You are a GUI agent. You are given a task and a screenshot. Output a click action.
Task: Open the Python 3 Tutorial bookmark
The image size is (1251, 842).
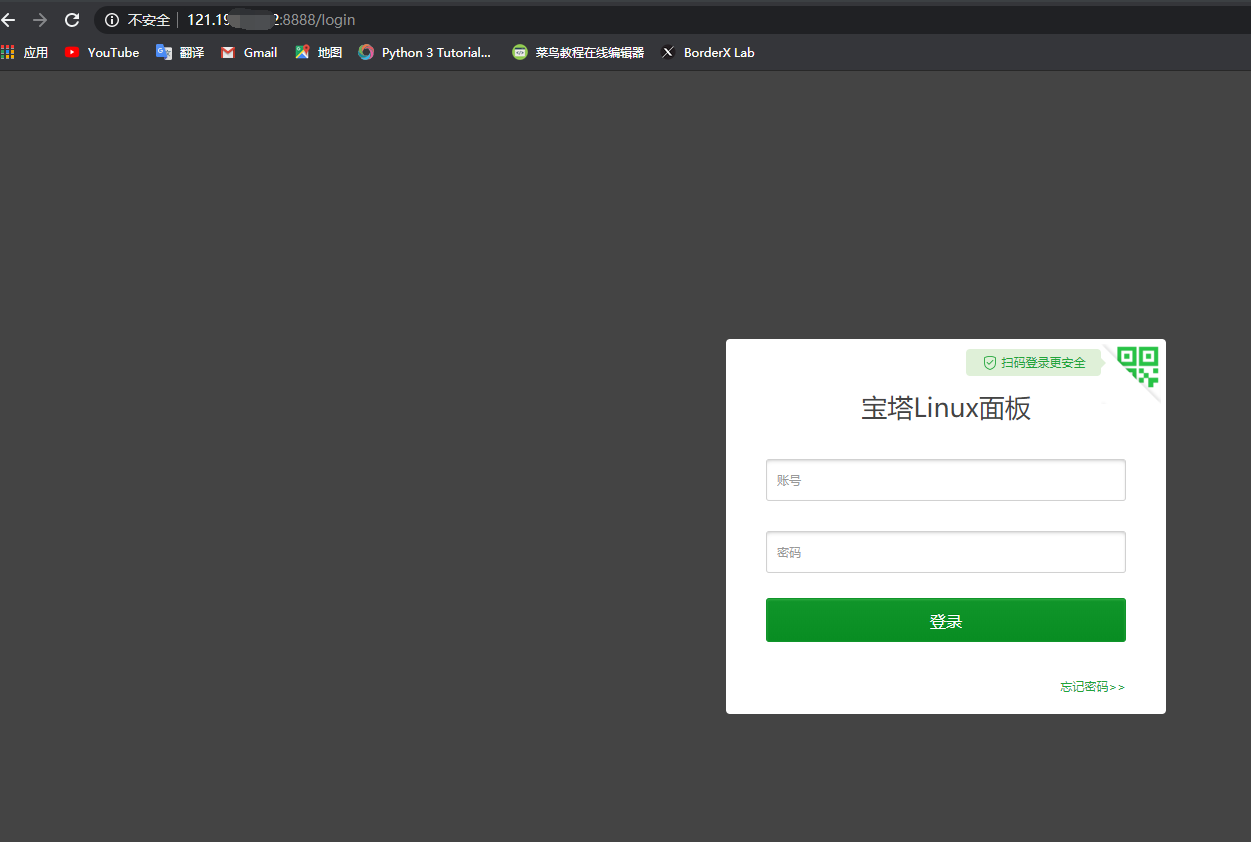click(x=425, y=52)
